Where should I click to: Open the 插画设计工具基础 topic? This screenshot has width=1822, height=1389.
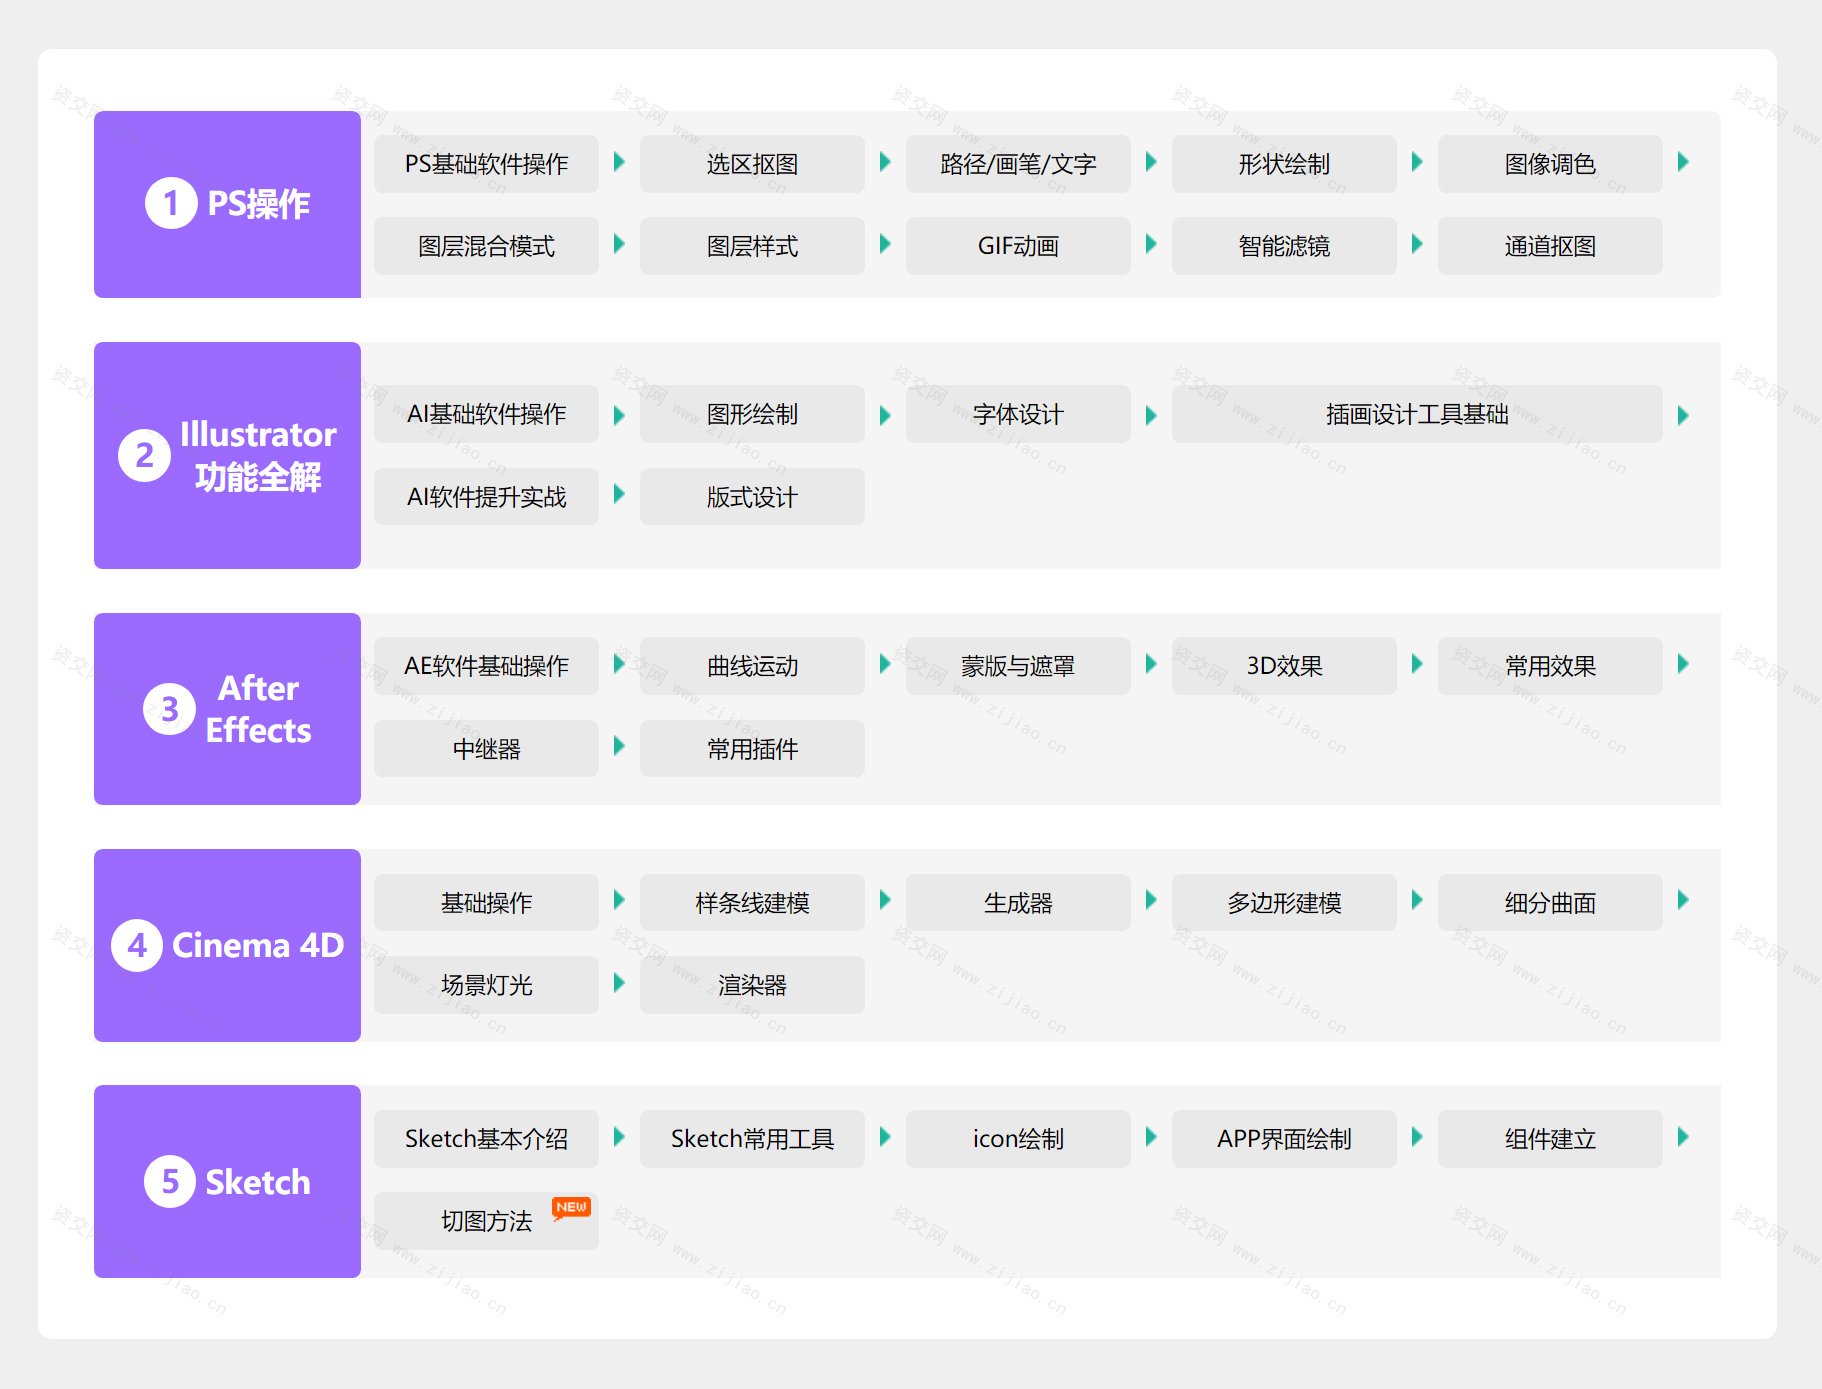[1417, 414]
